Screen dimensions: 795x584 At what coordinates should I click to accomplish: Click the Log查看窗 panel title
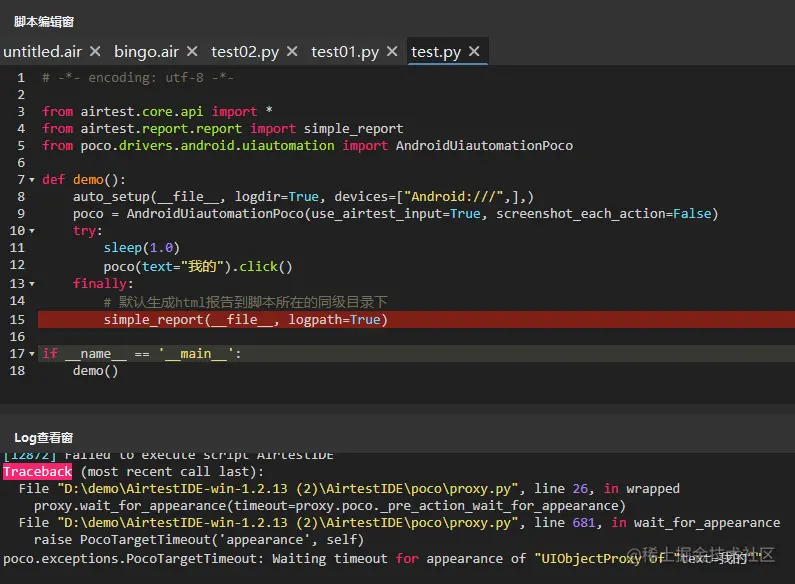click(x=44, y=437)
